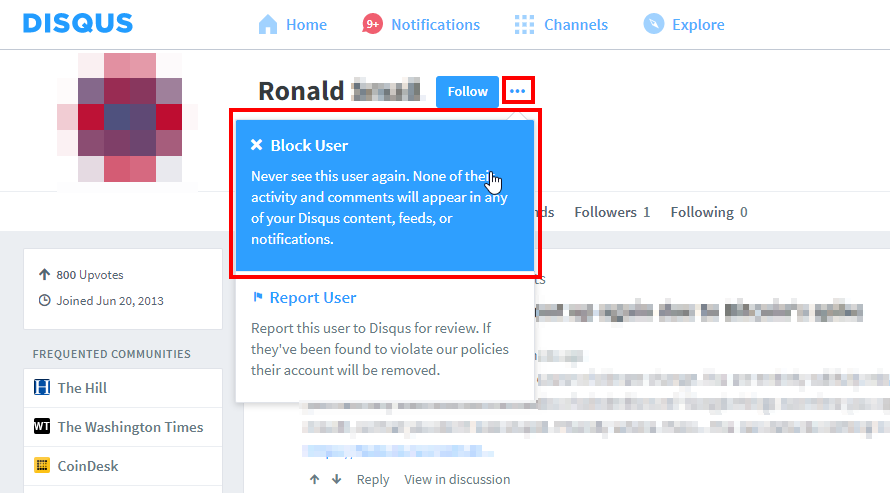Select Report User from the menu
Viewport: 890px width, 493px height.
312,298
